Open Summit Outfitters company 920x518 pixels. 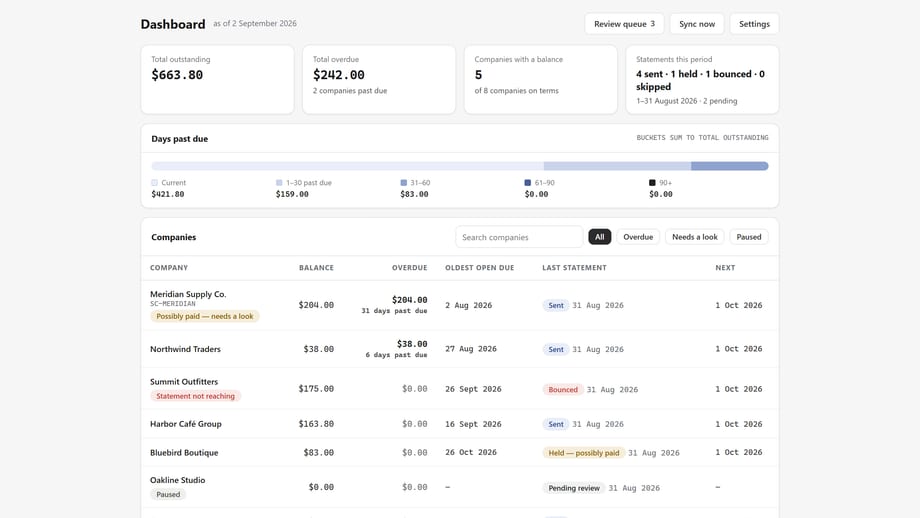[x=184, y=381]
